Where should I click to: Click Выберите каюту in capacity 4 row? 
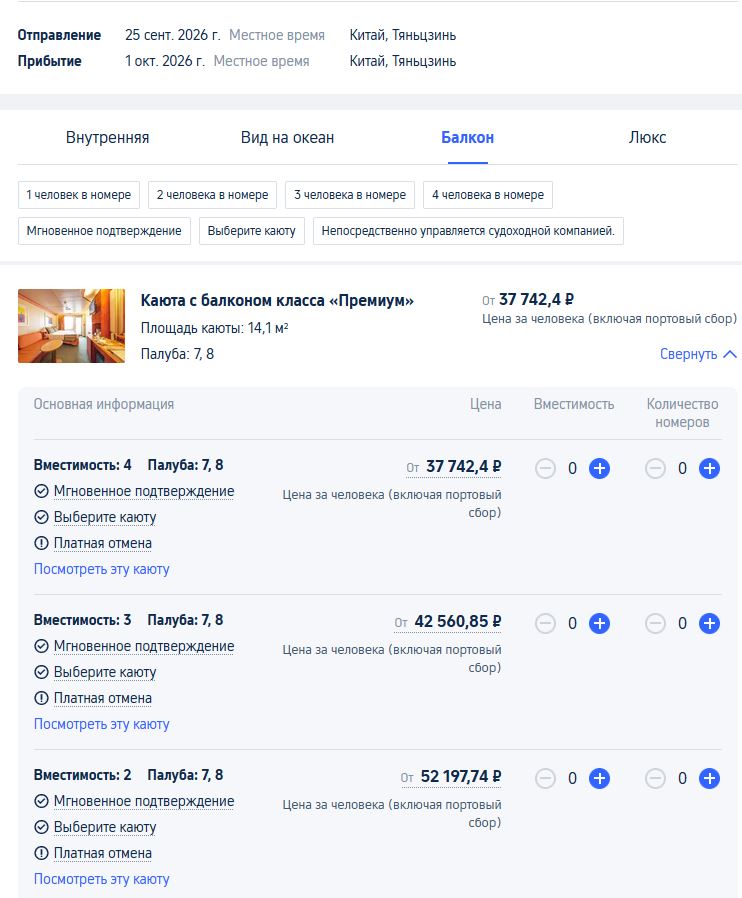(x=105, y=517)
